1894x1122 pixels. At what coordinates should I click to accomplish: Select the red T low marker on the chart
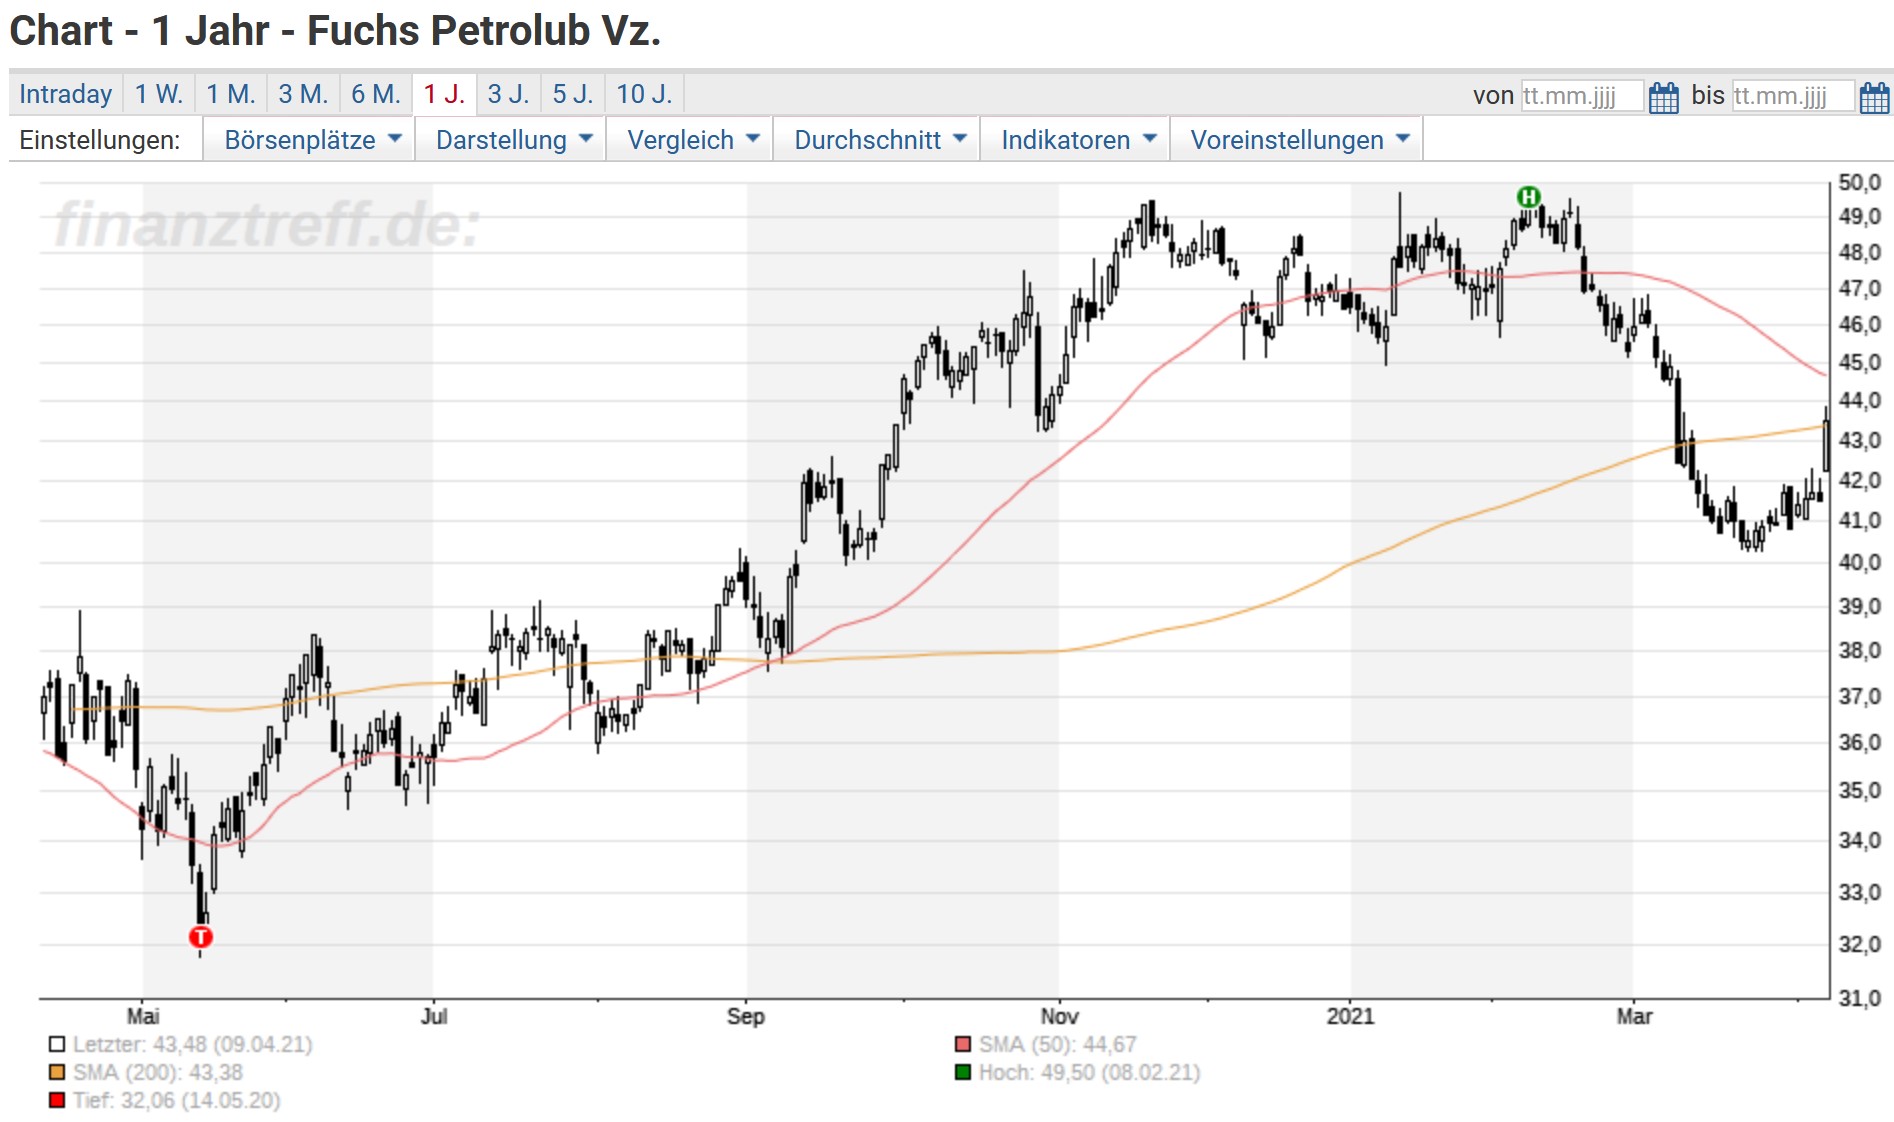[x=201, y=937]
